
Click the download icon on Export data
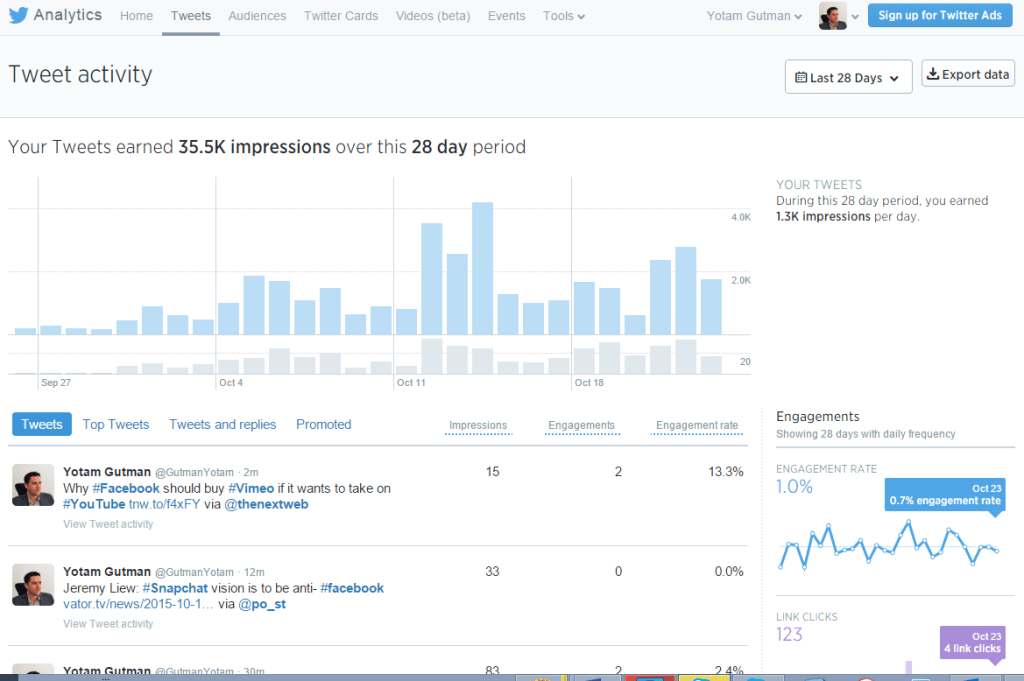pos(934,72)
